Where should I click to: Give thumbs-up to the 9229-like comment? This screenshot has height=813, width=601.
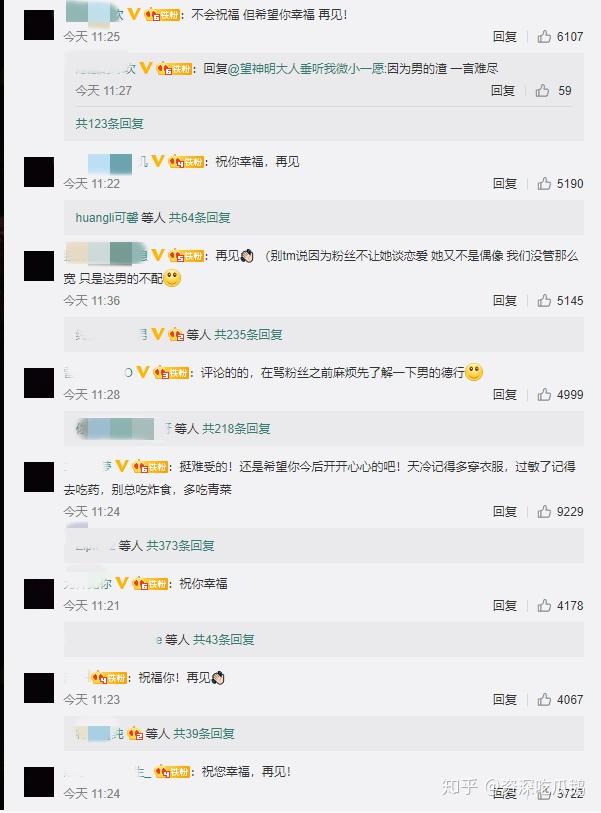pyautogui.click(x=544, y=512)
